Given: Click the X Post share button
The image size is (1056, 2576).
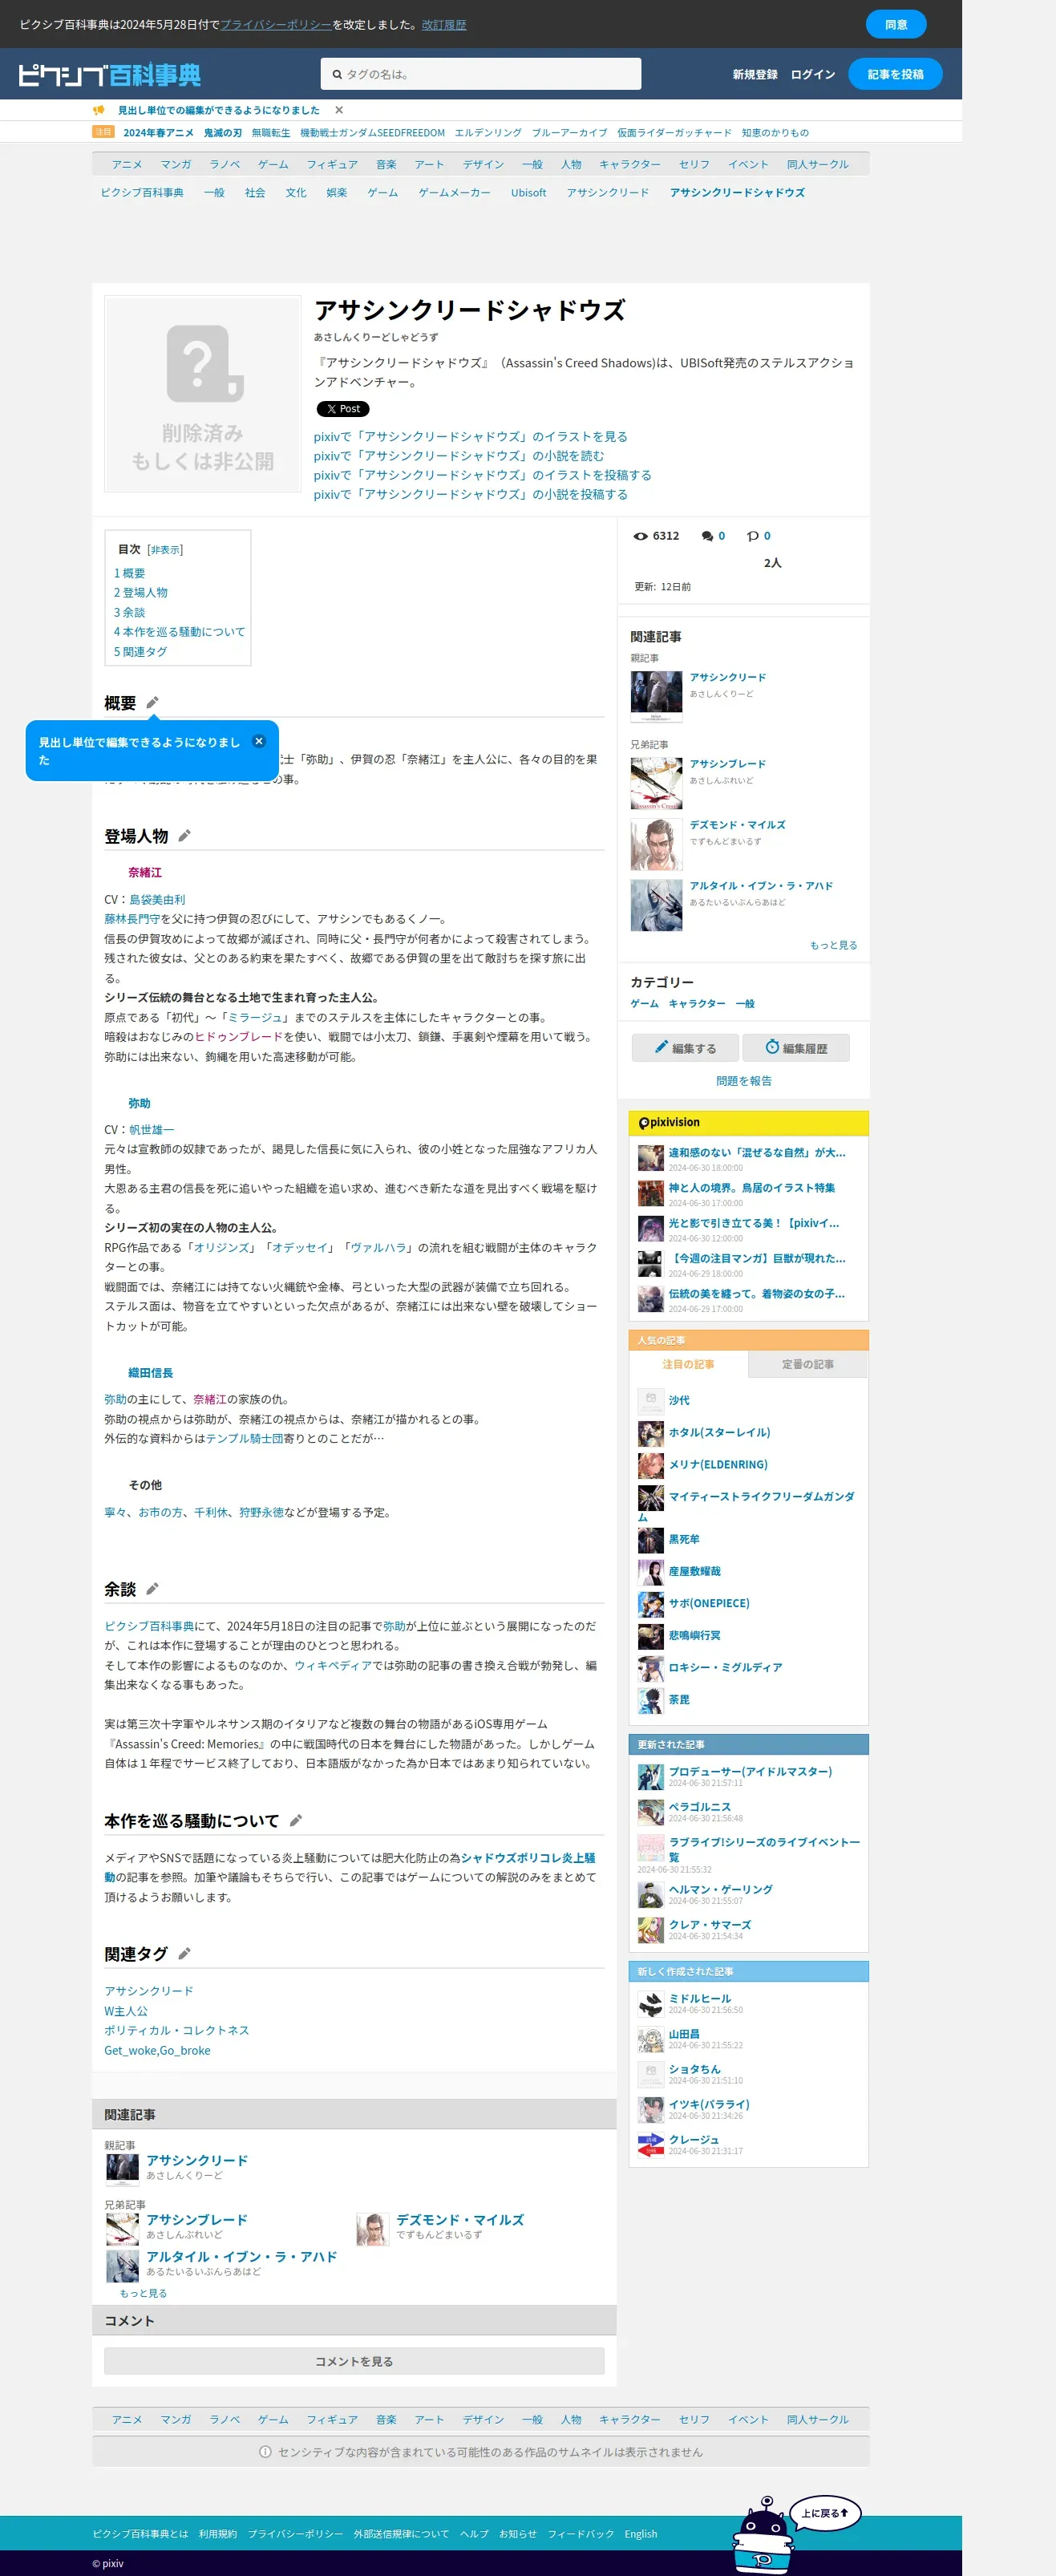Looking at the screenshot, I should 343,409.
